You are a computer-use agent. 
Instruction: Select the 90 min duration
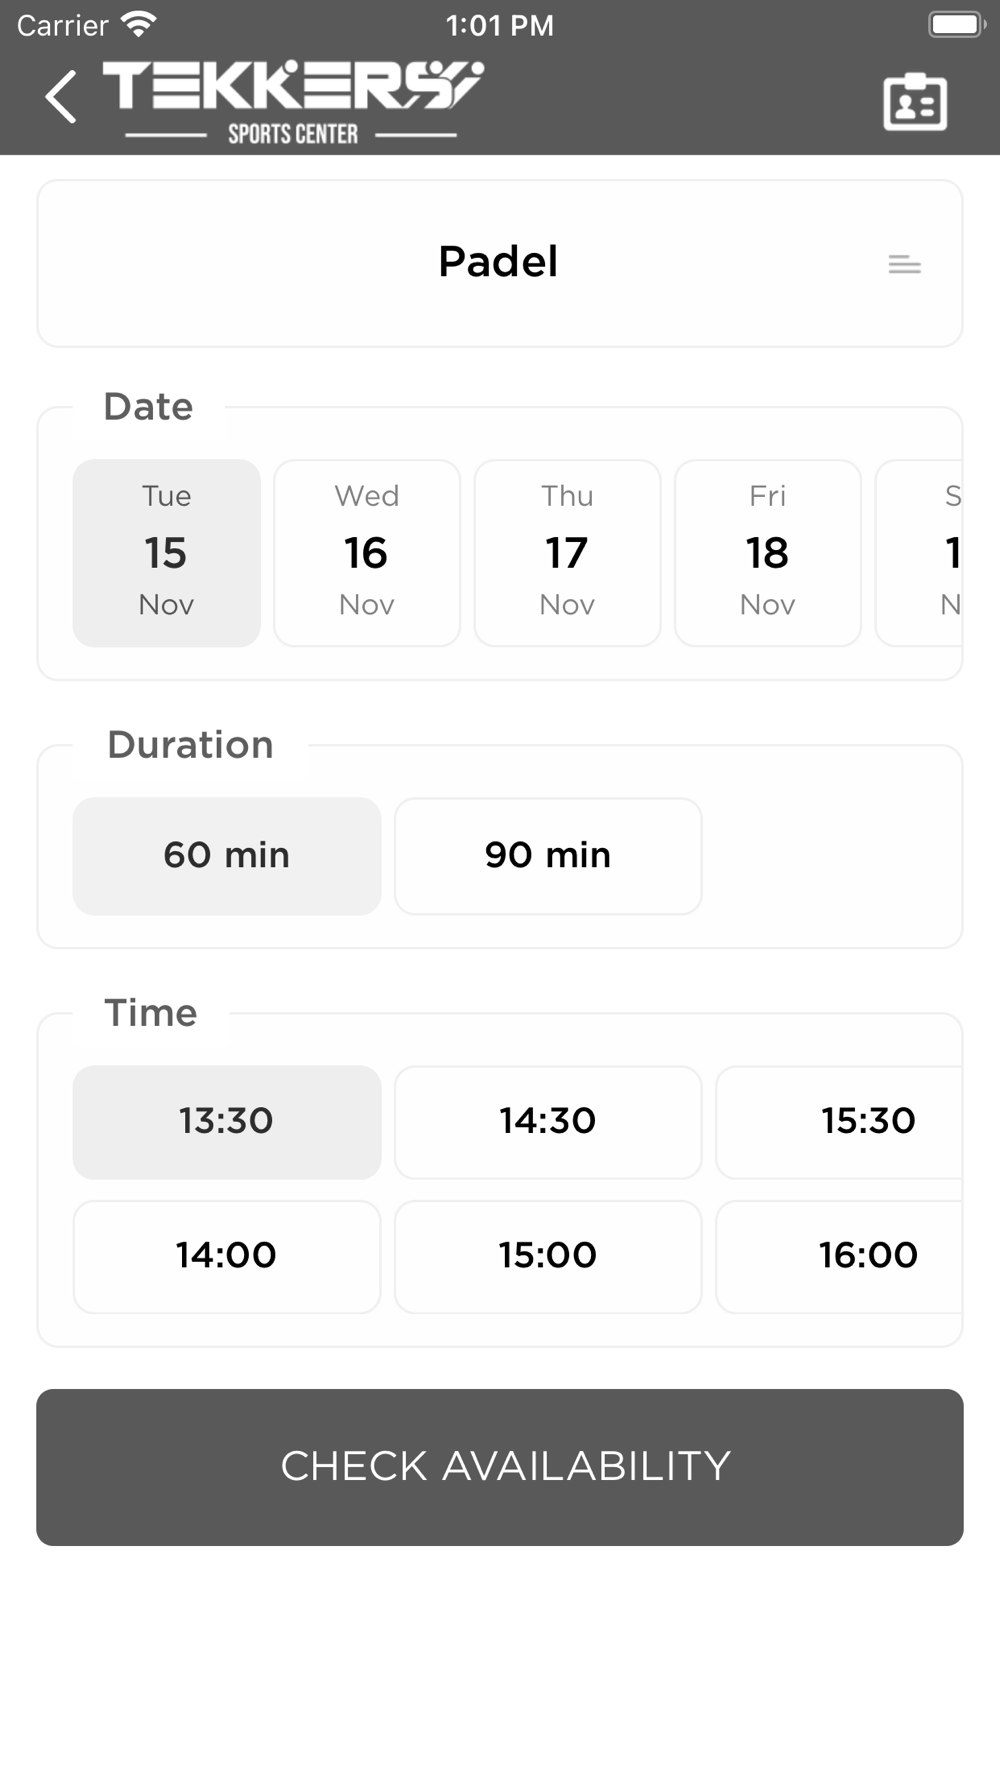(548, 856)
